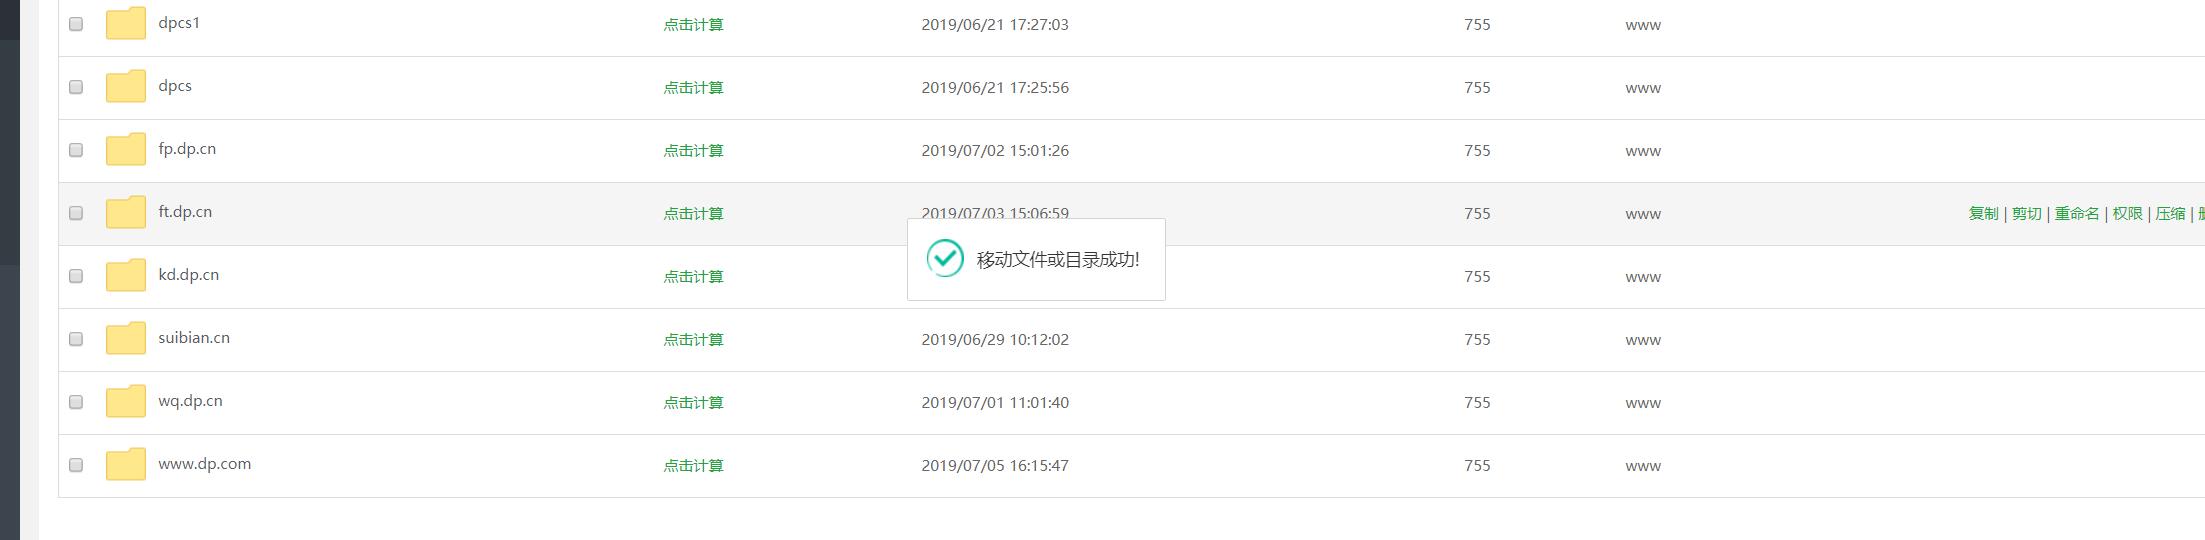Click 复制 for the ft.dp.cn row
Viewport: 2205px width, 540px height.
click(x=1983, y=214)
